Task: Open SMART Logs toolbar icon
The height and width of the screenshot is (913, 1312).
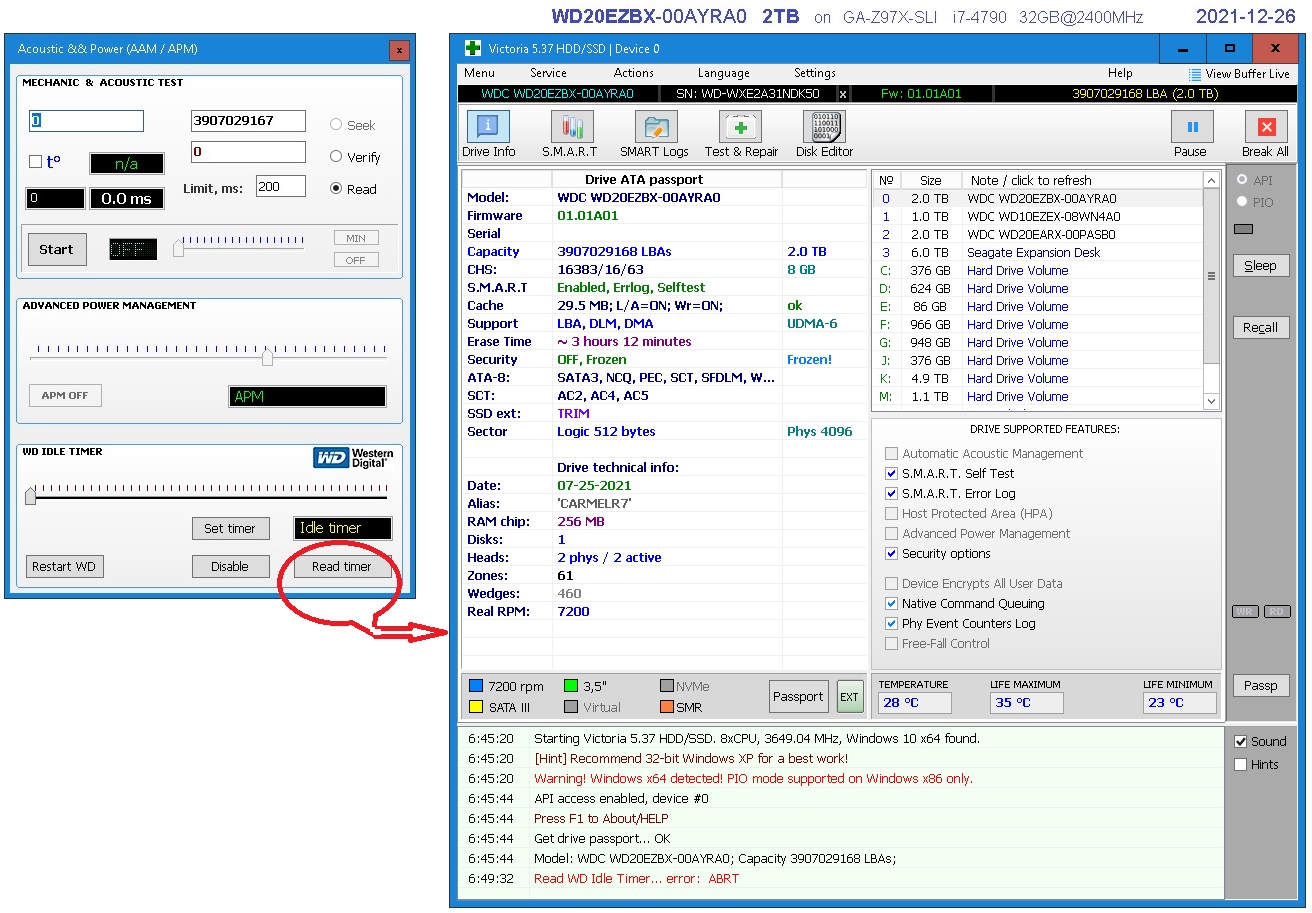Action: point(655,127)
